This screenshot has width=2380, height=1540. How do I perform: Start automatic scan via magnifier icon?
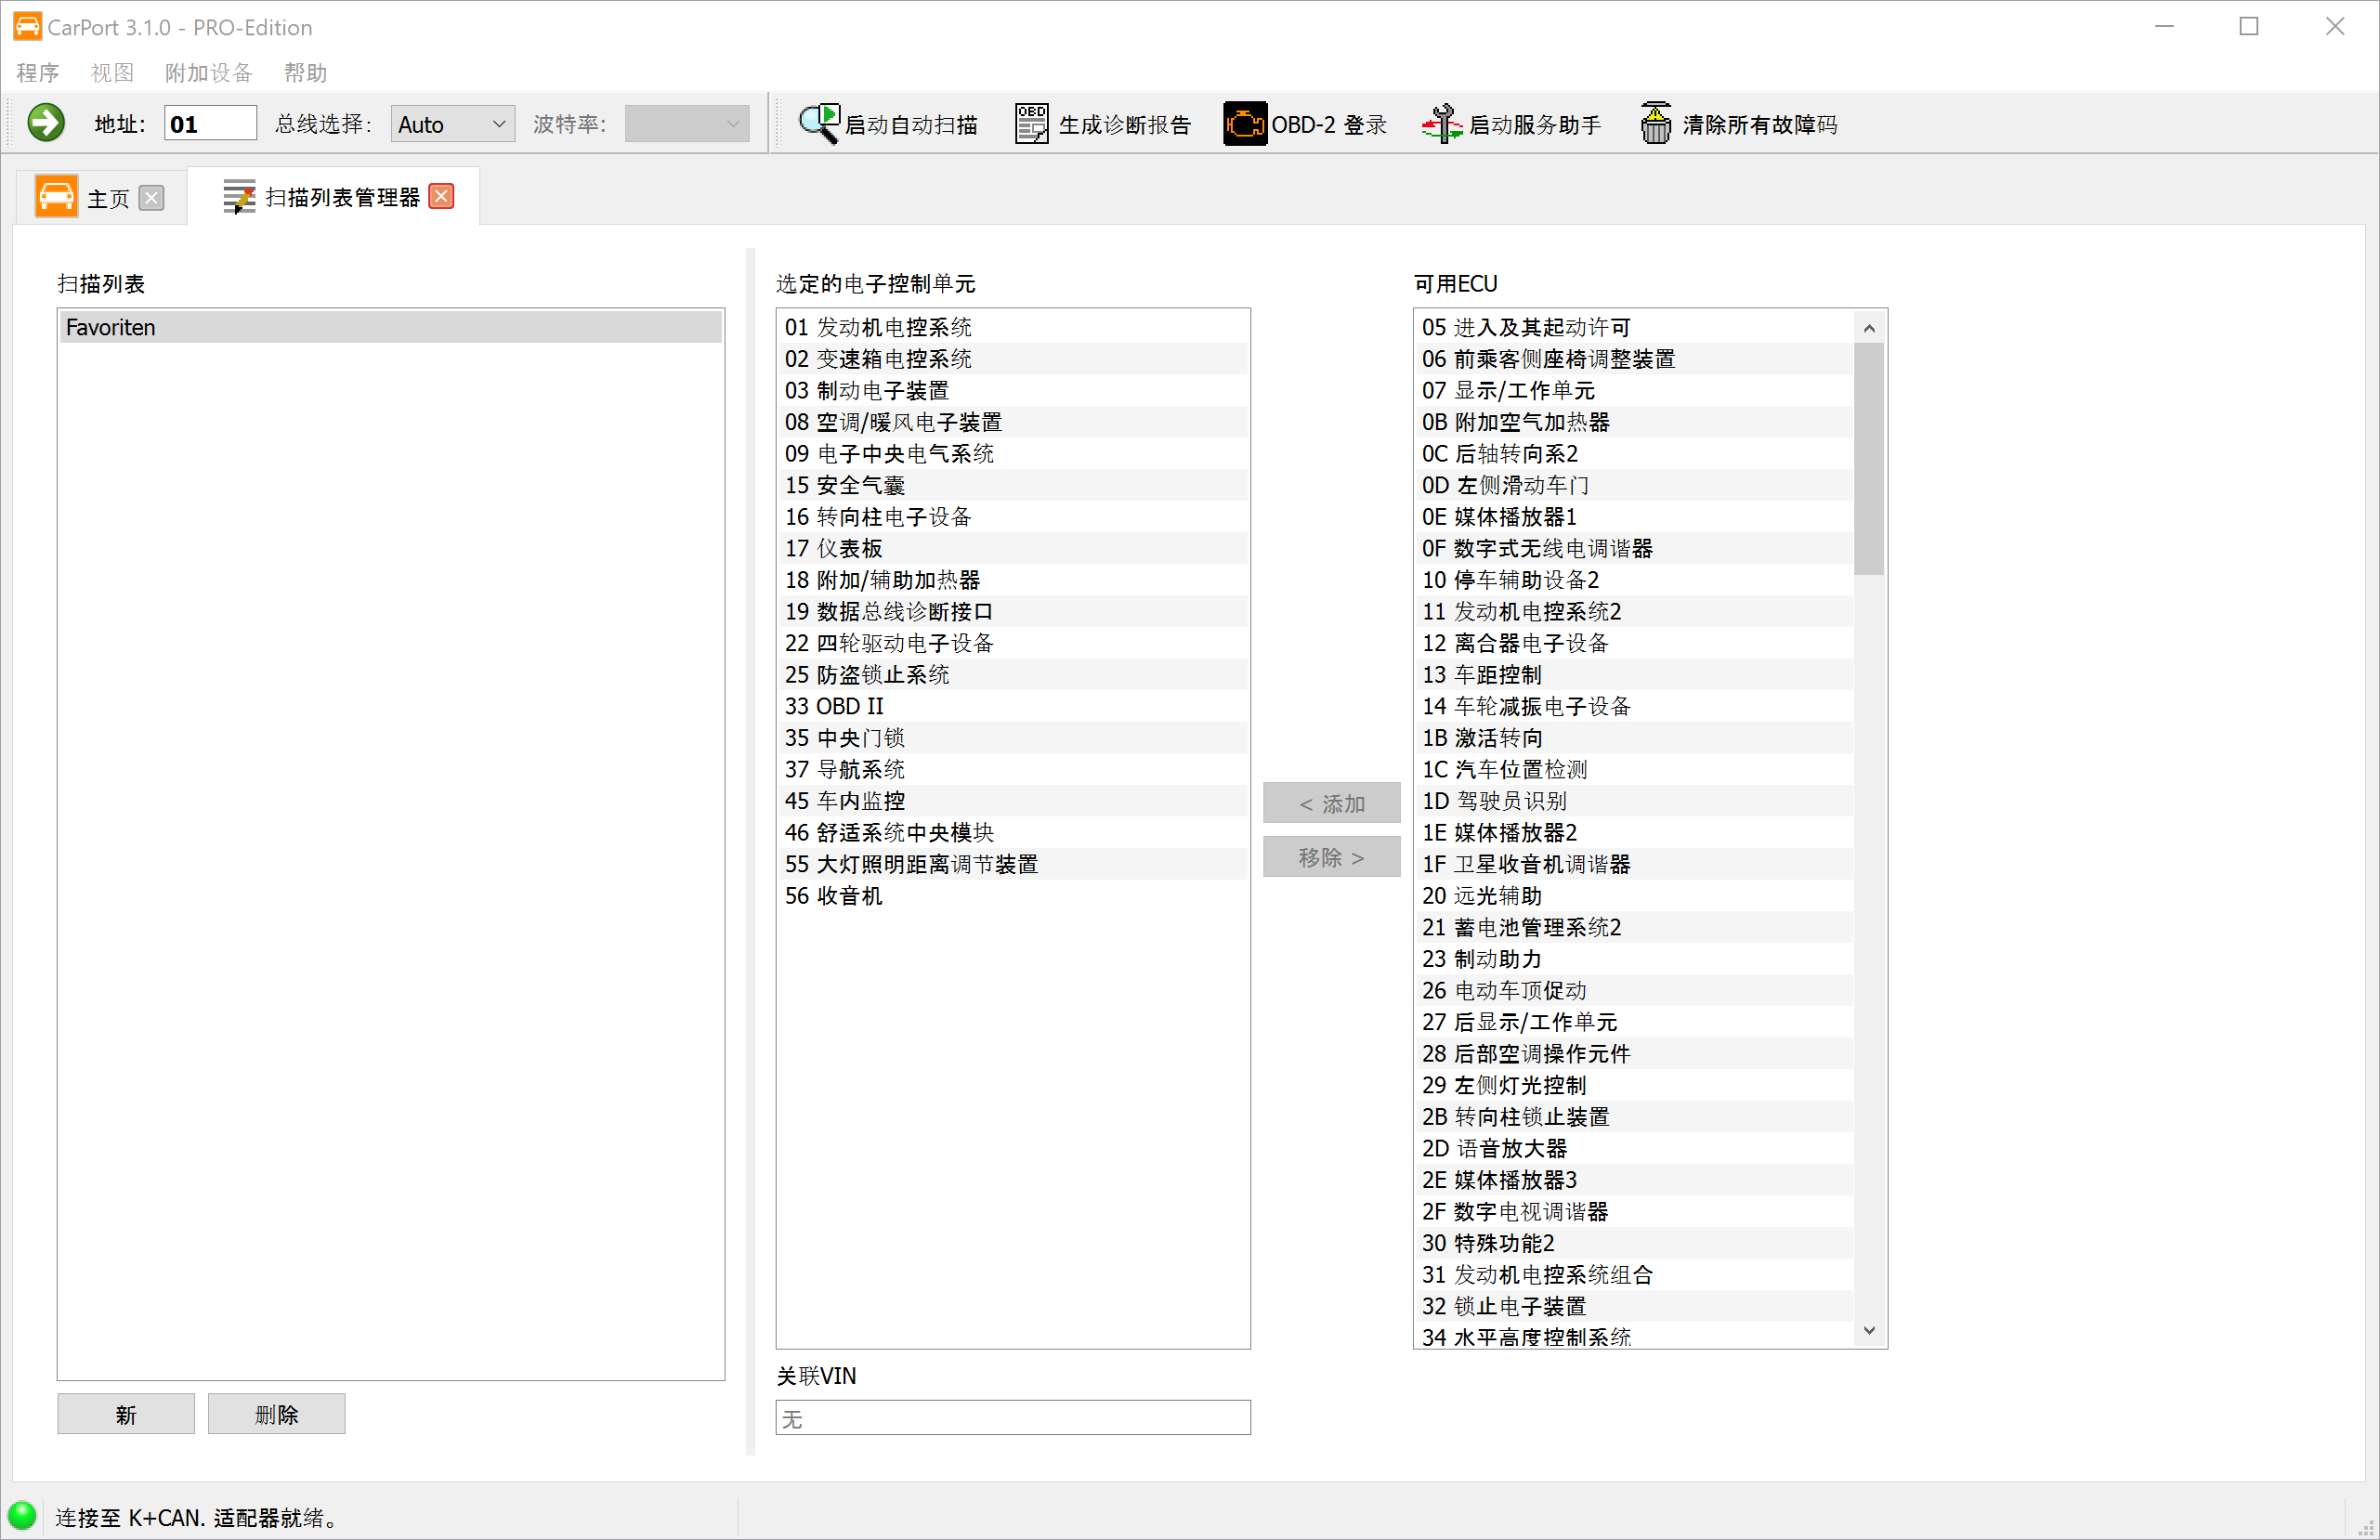[x=819, y=124]
